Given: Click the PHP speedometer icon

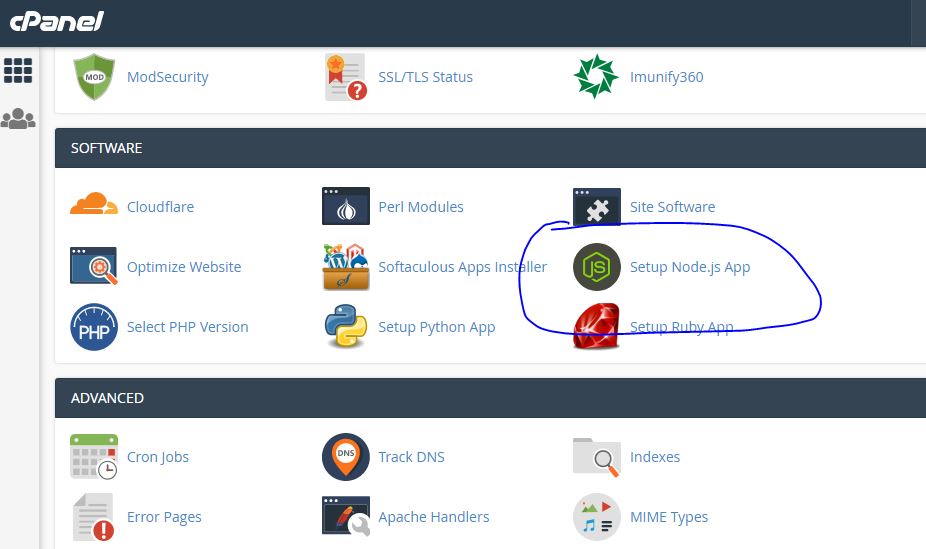Looking at the screenshot, I should (94, 327).
